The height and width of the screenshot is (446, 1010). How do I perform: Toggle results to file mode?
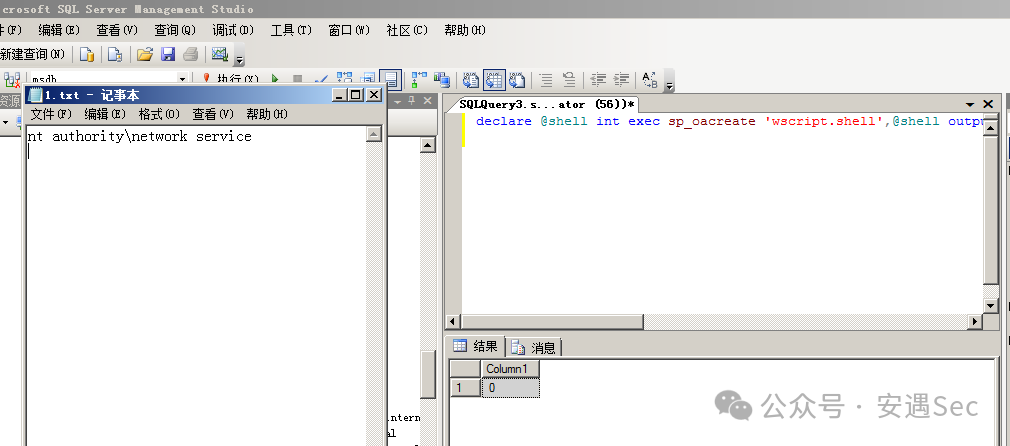pos(517,79)
